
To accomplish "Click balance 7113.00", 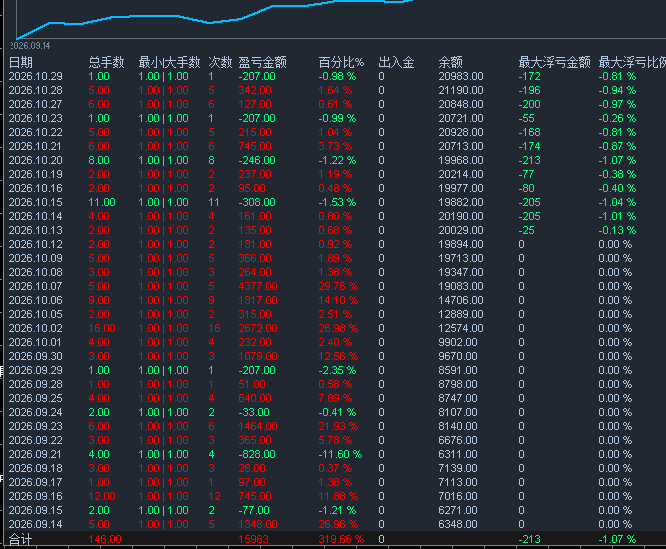I will point(457,483).
